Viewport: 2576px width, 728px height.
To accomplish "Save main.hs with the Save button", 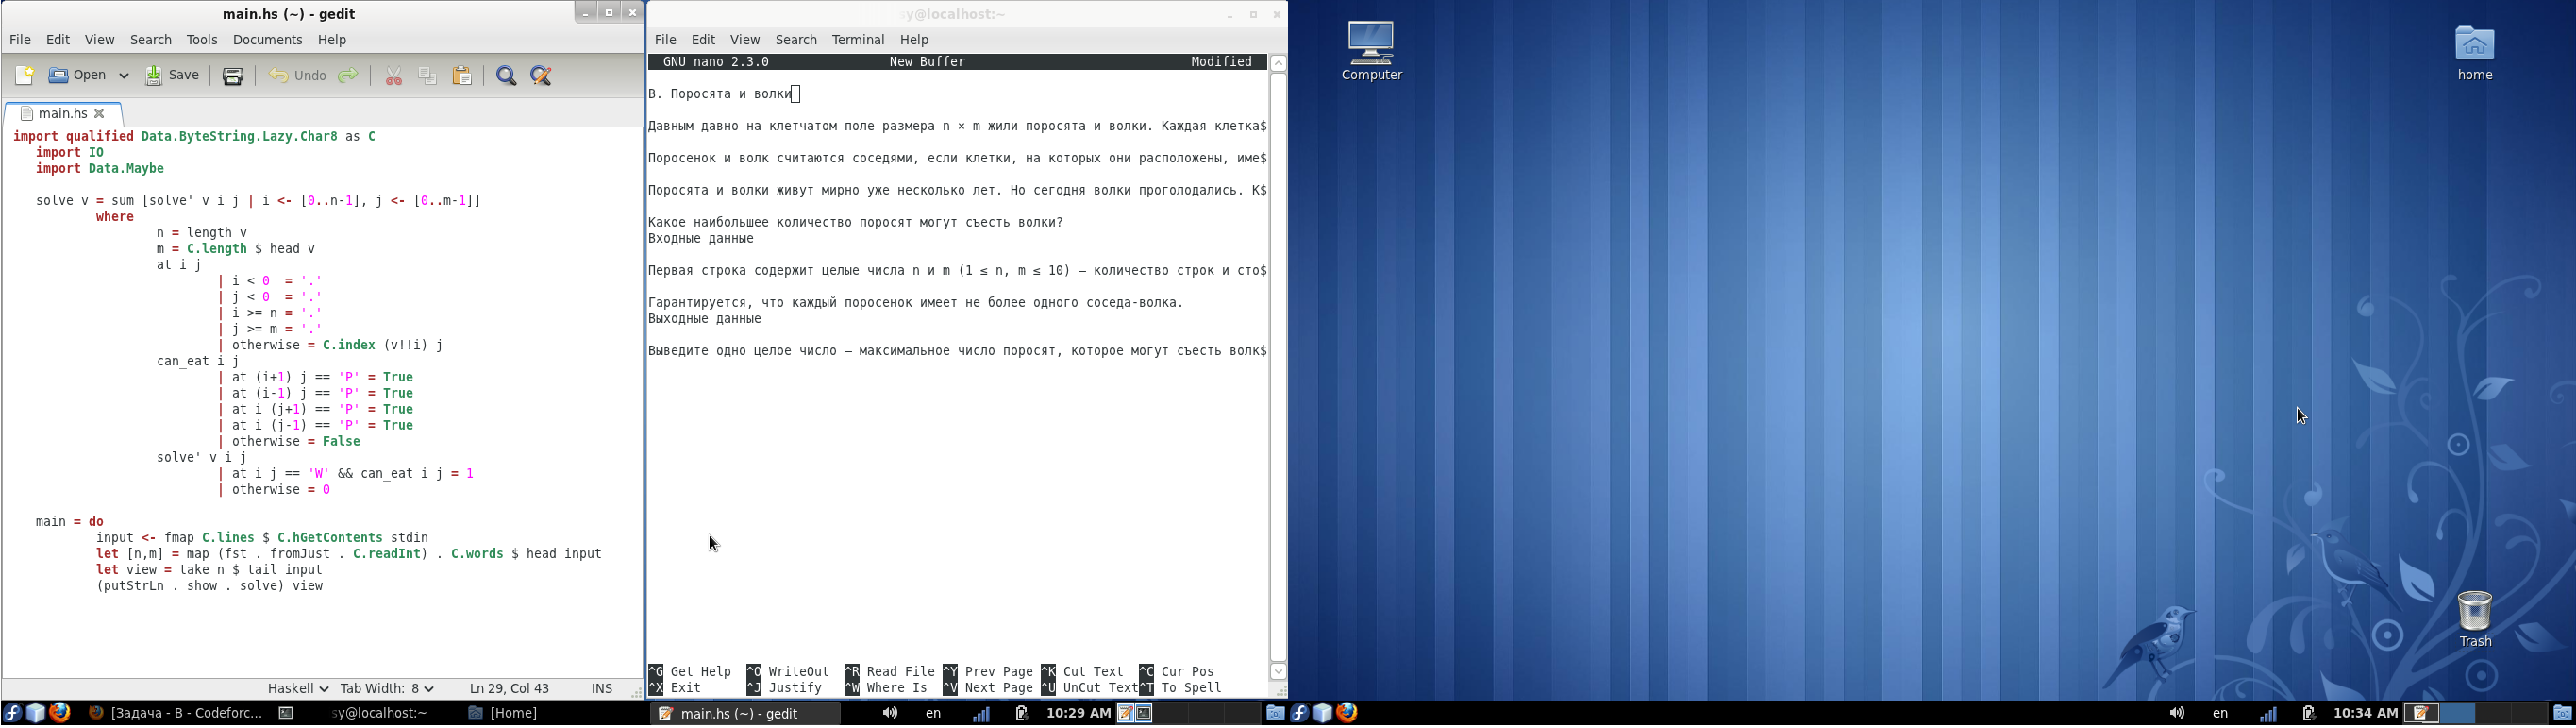I will (173, 76).
